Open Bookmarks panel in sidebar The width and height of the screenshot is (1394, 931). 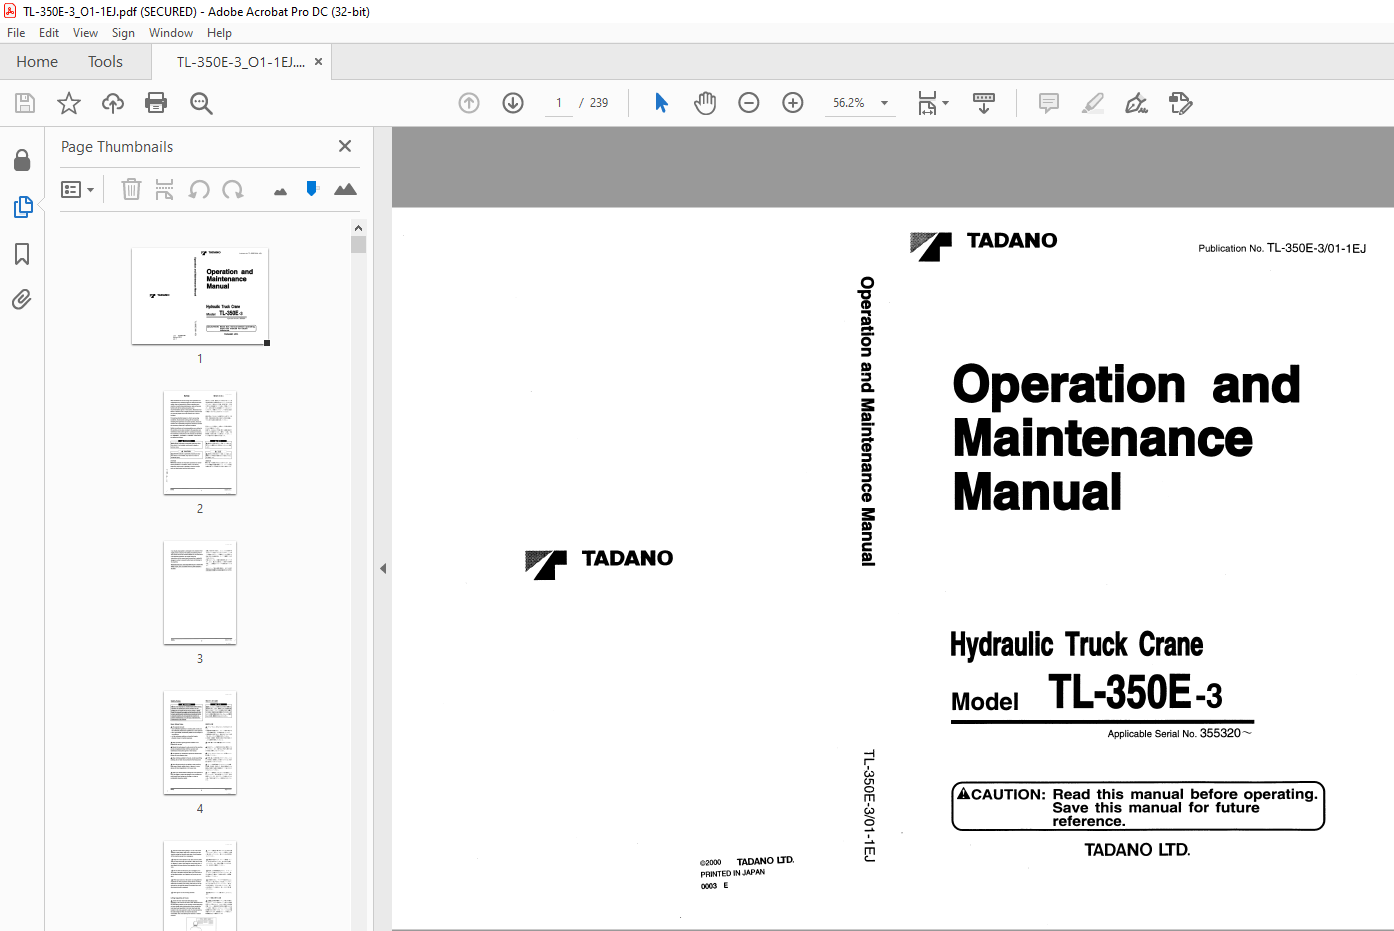point(22,254)
